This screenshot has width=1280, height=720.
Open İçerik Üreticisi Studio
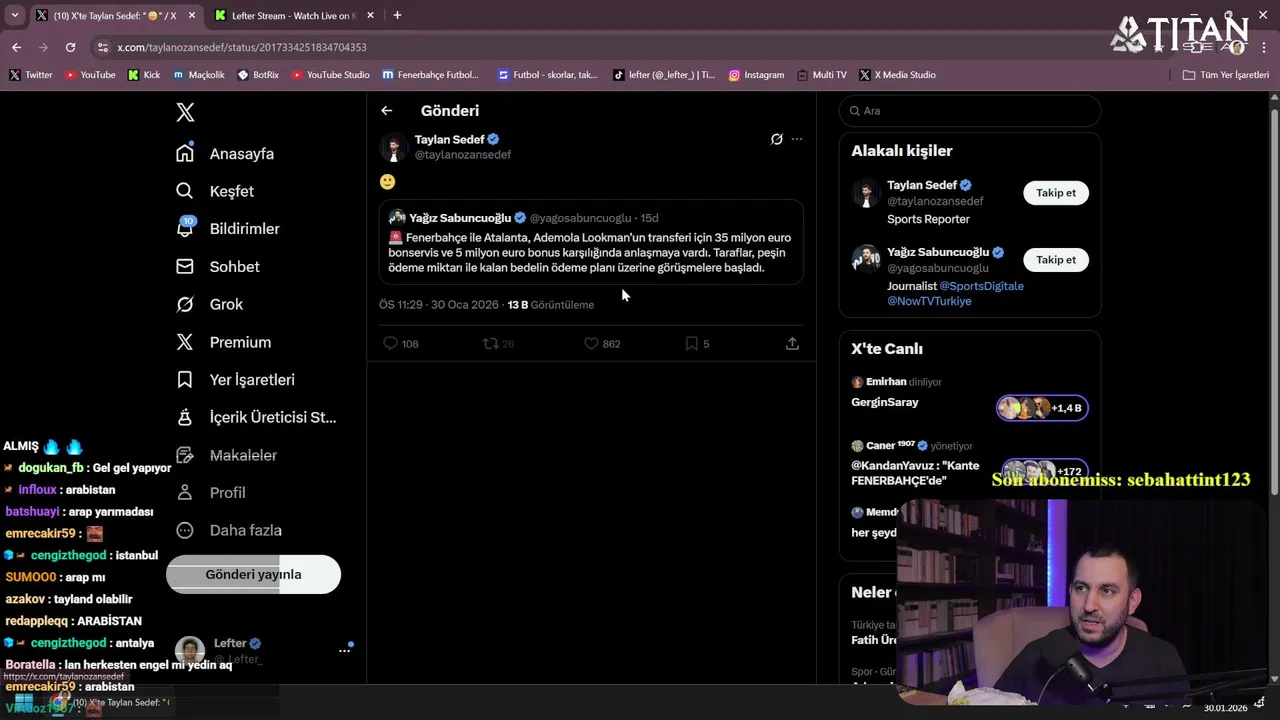(256, 417)
